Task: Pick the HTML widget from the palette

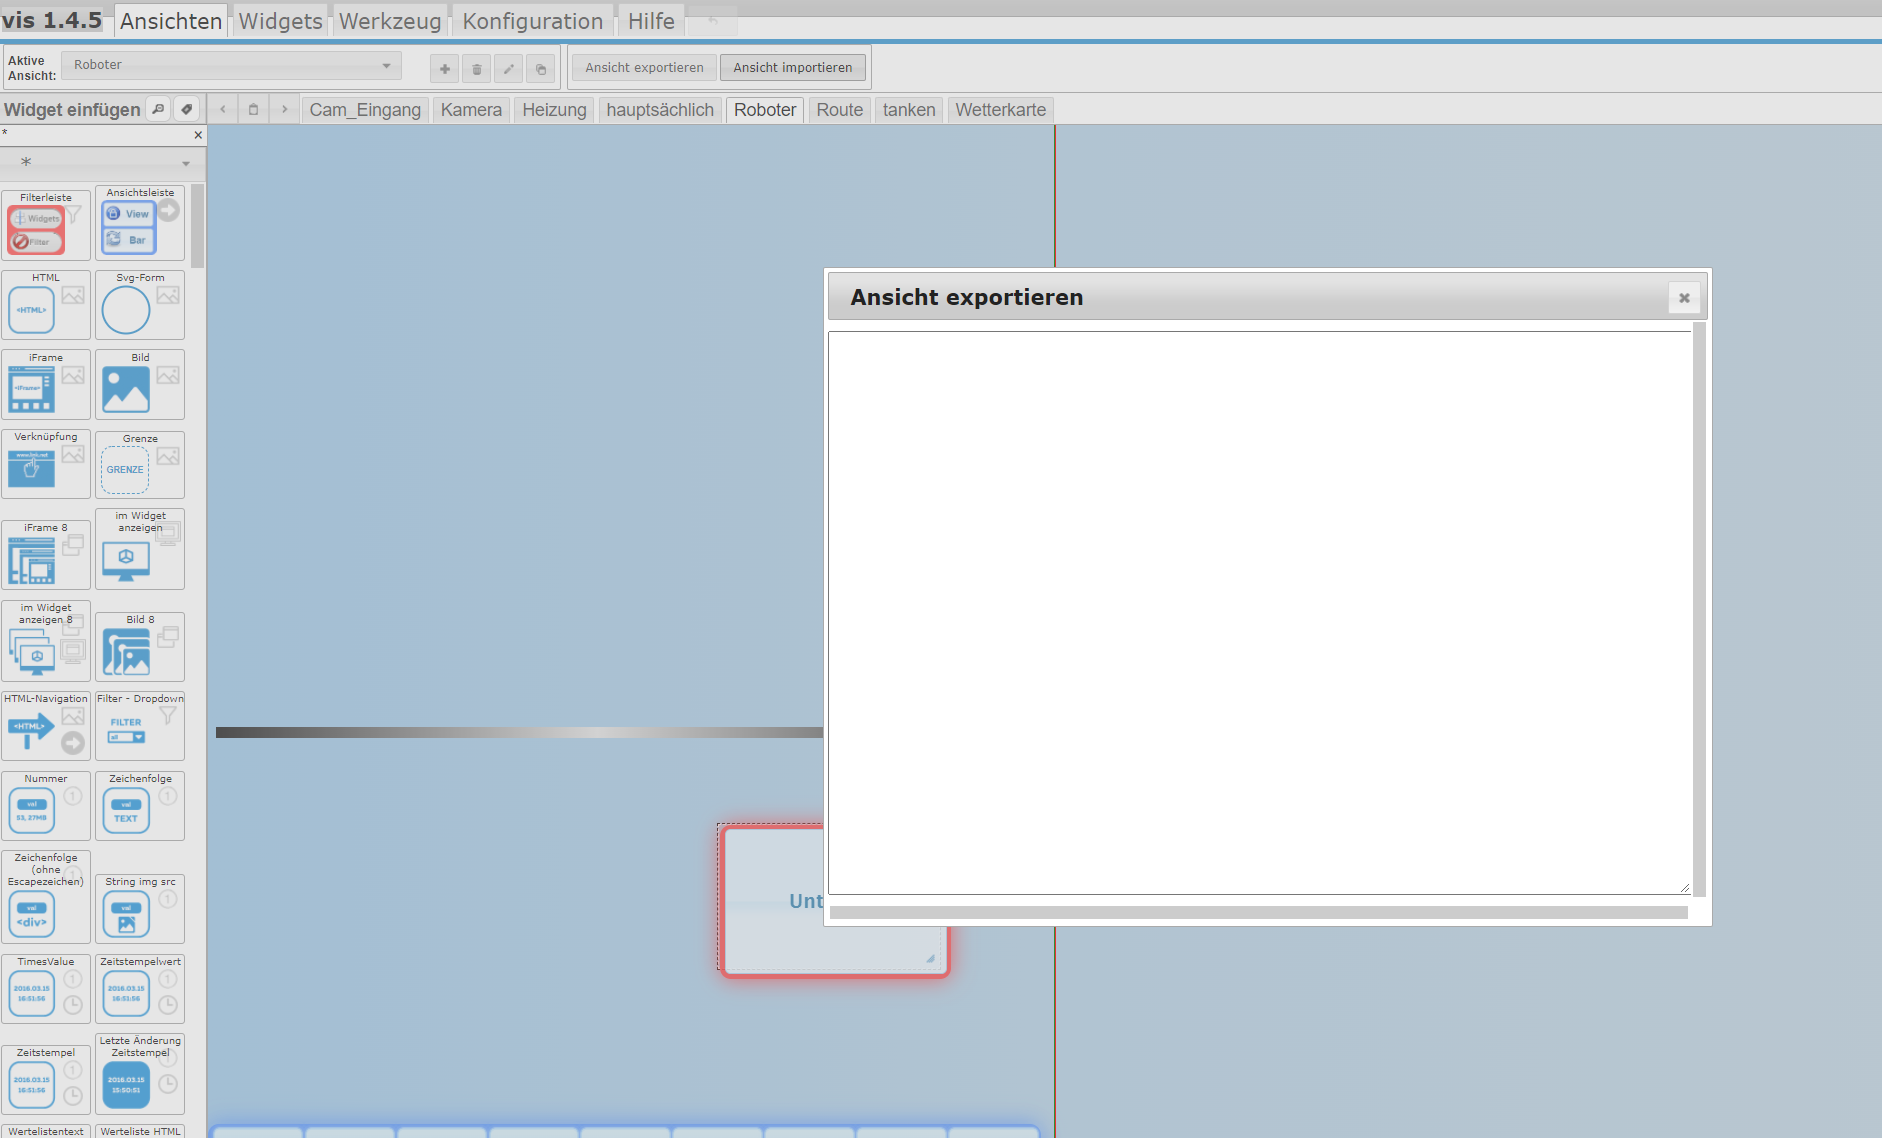Action: (x=46, y=305)
